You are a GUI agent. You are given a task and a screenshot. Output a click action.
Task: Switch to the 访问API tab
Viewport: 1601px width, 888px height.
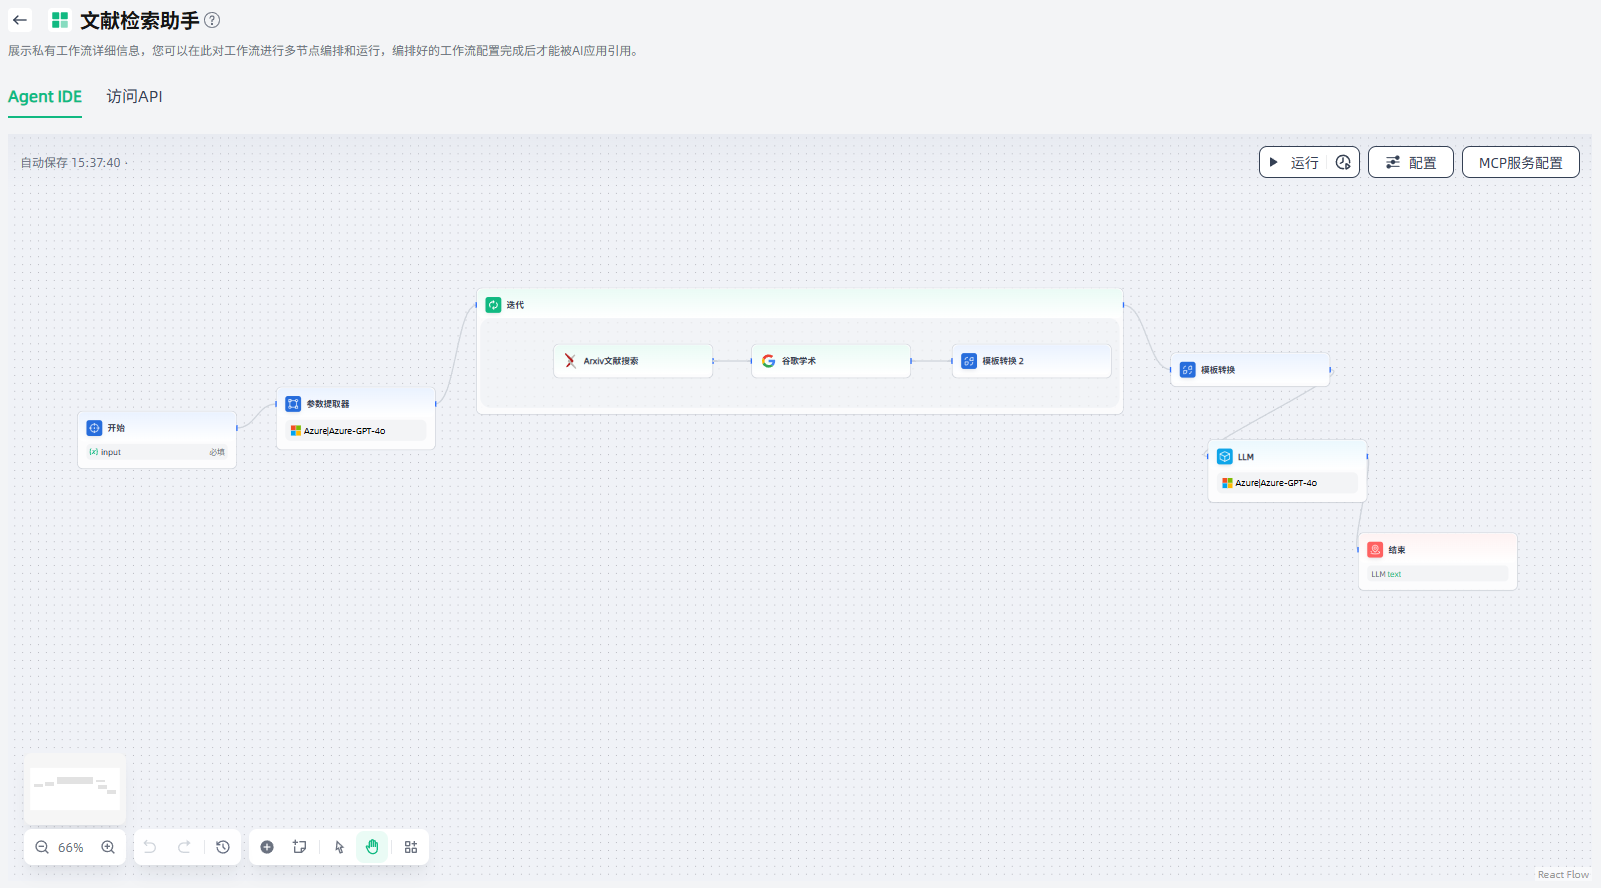click(134, 97)
